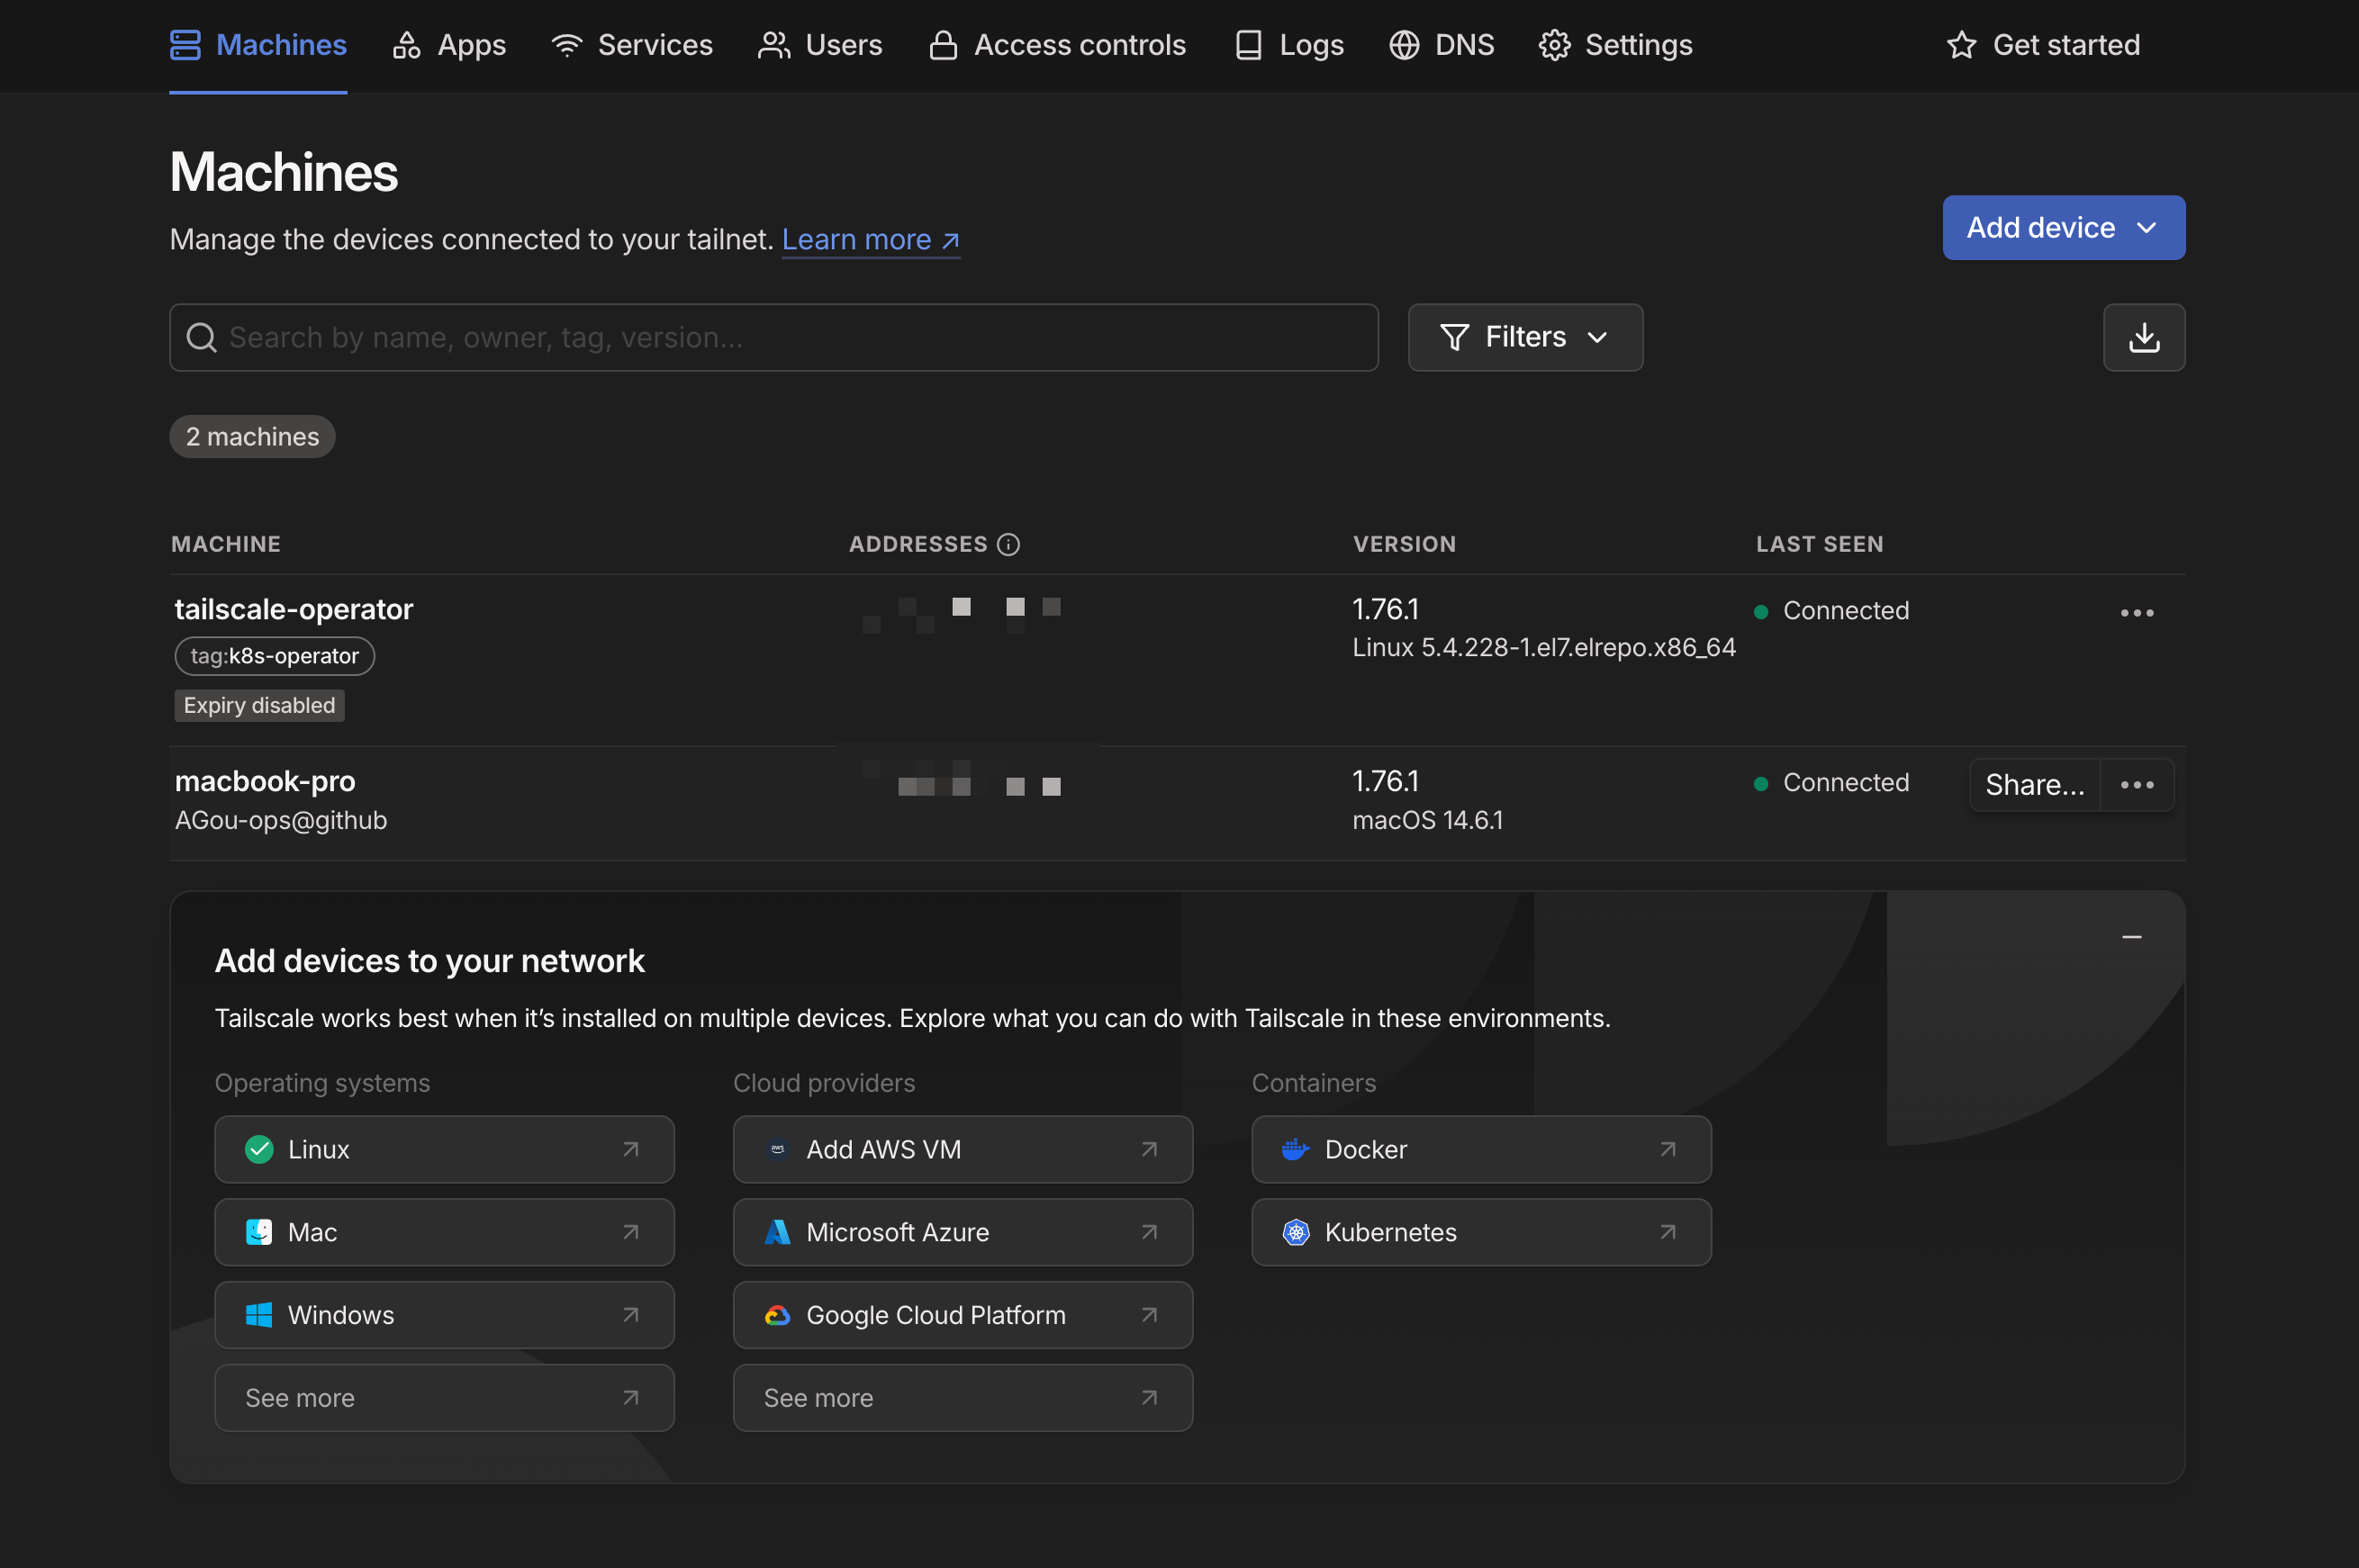Image resolution: width=2359 pixels, height=1568 pixels.
Task: Click the Expiry disabled badge
Action: coord(260,706)
